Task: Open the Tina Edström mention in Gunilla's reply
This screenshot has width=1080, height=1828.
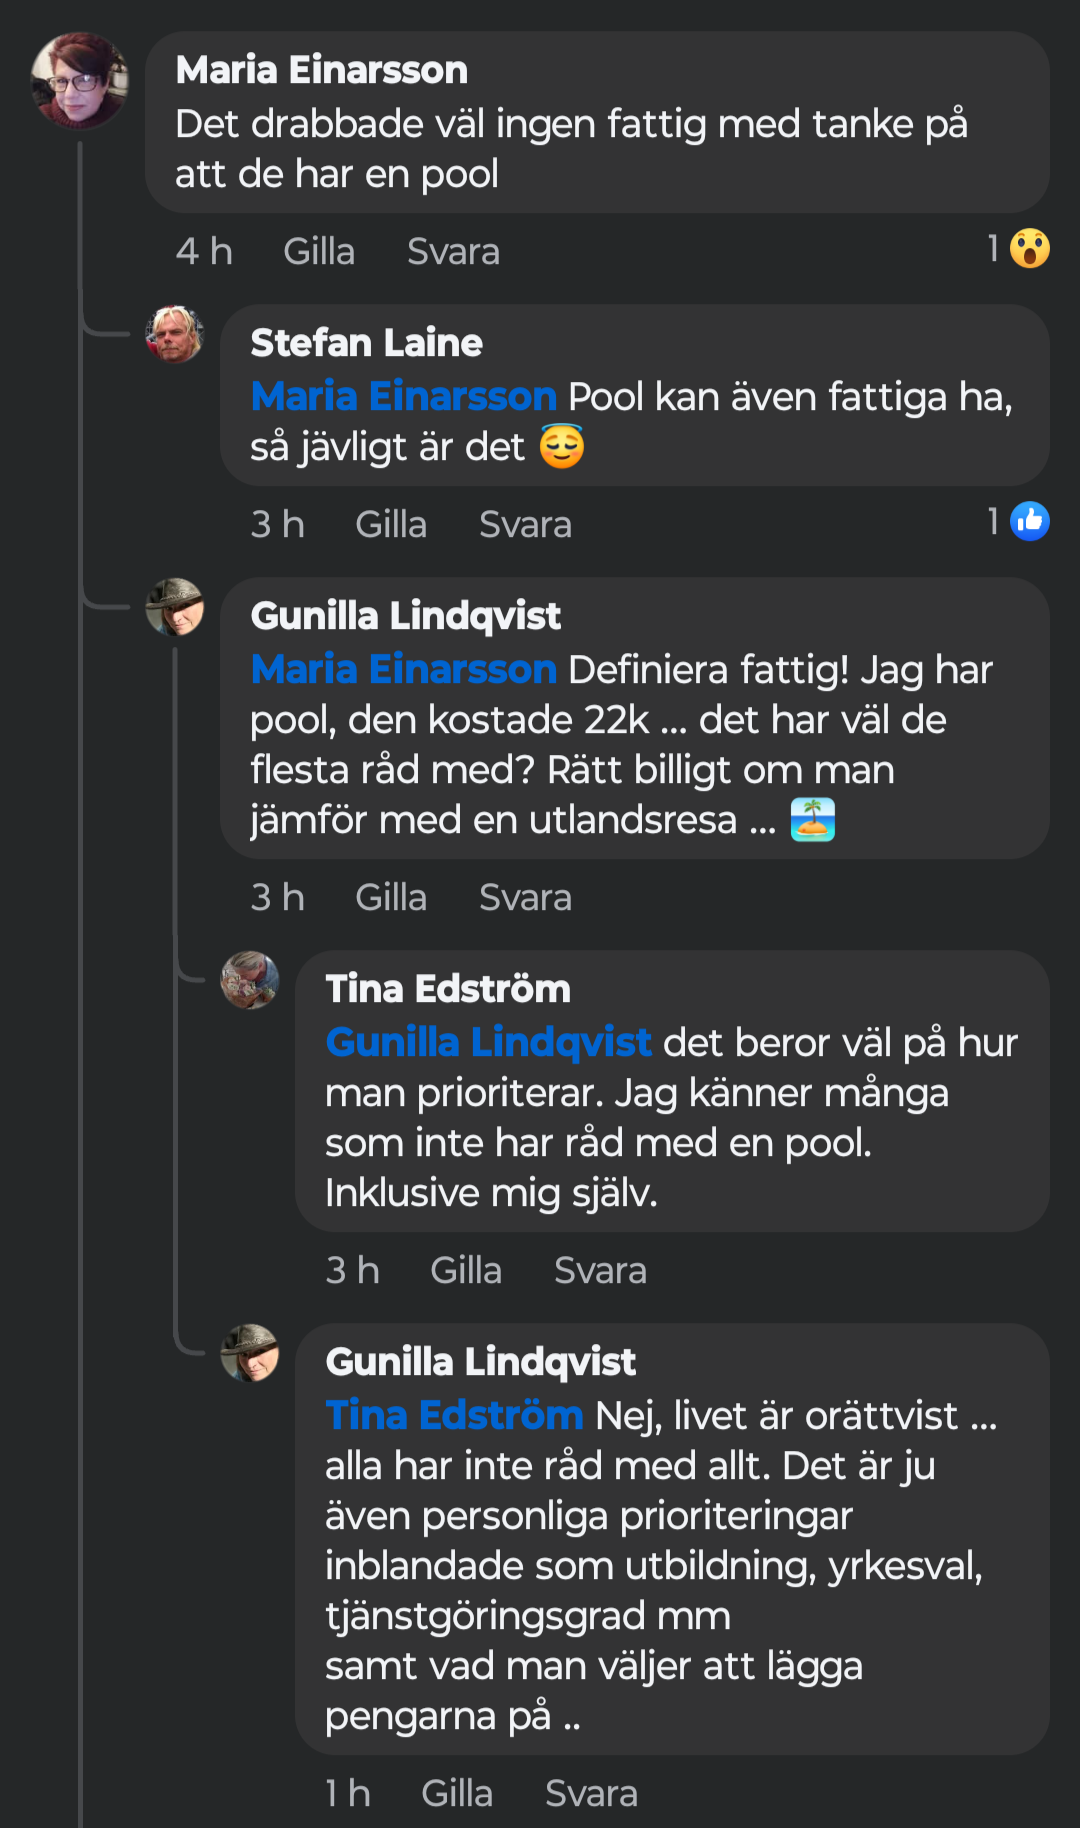Action: tap(454, 1416)
